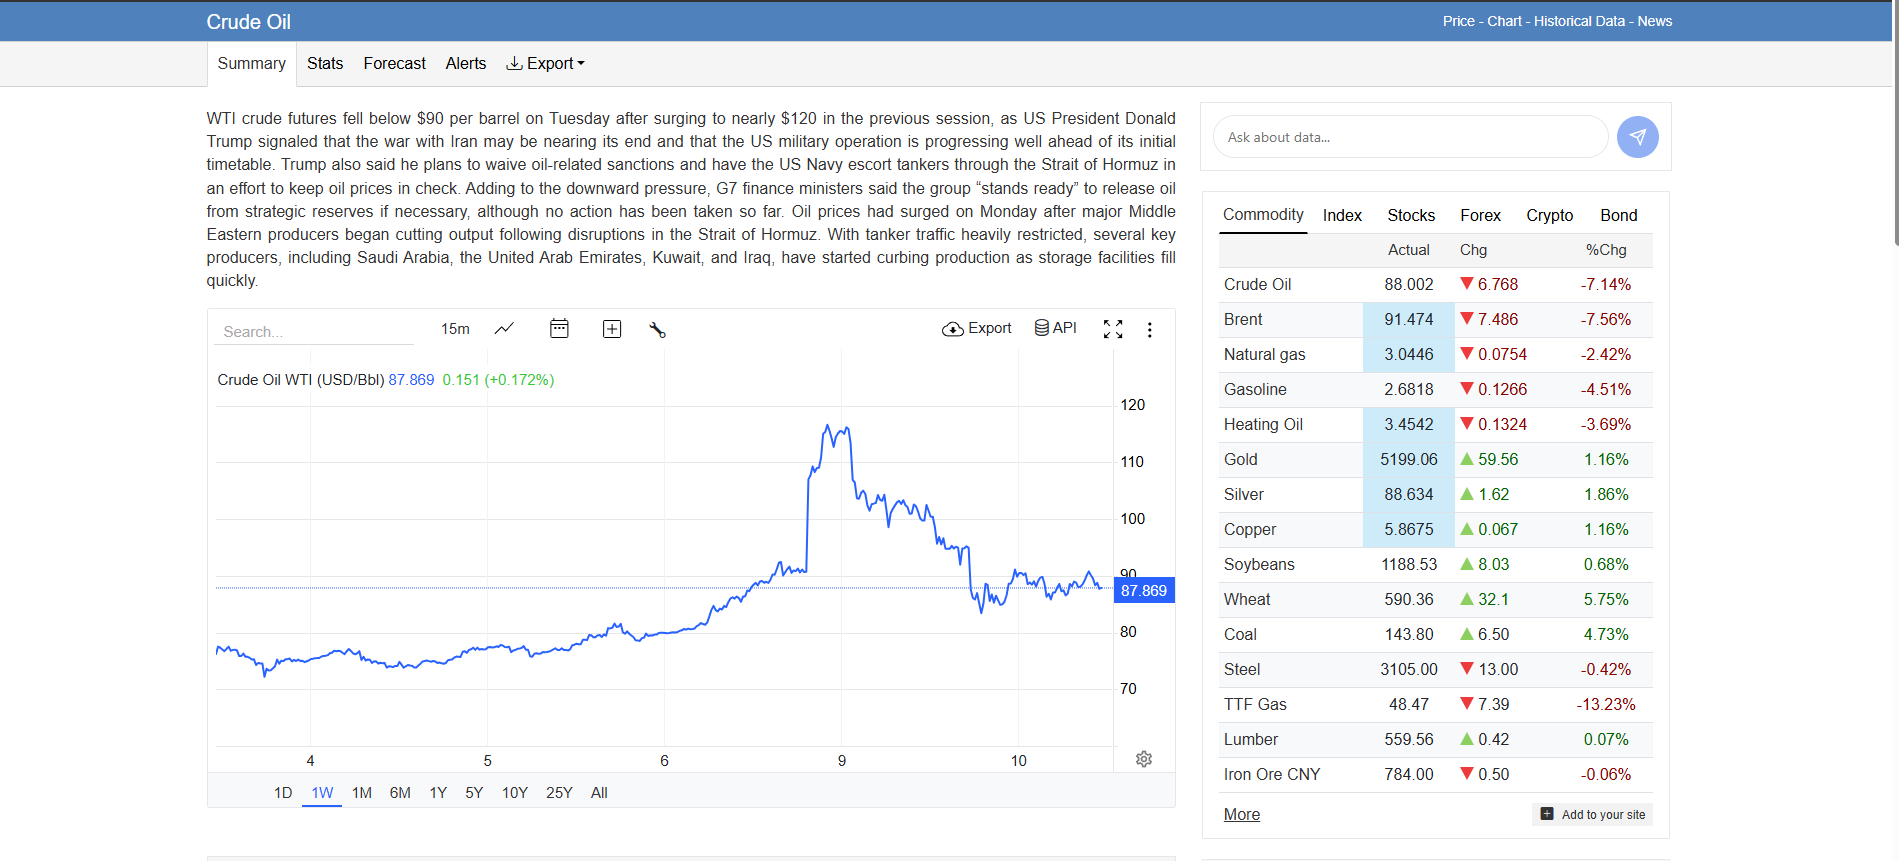Image resolution: width=1899 pixels, height=861 pixels.
Task: Click TTF Gas change of -13.23%
Action: point(1606,704)
